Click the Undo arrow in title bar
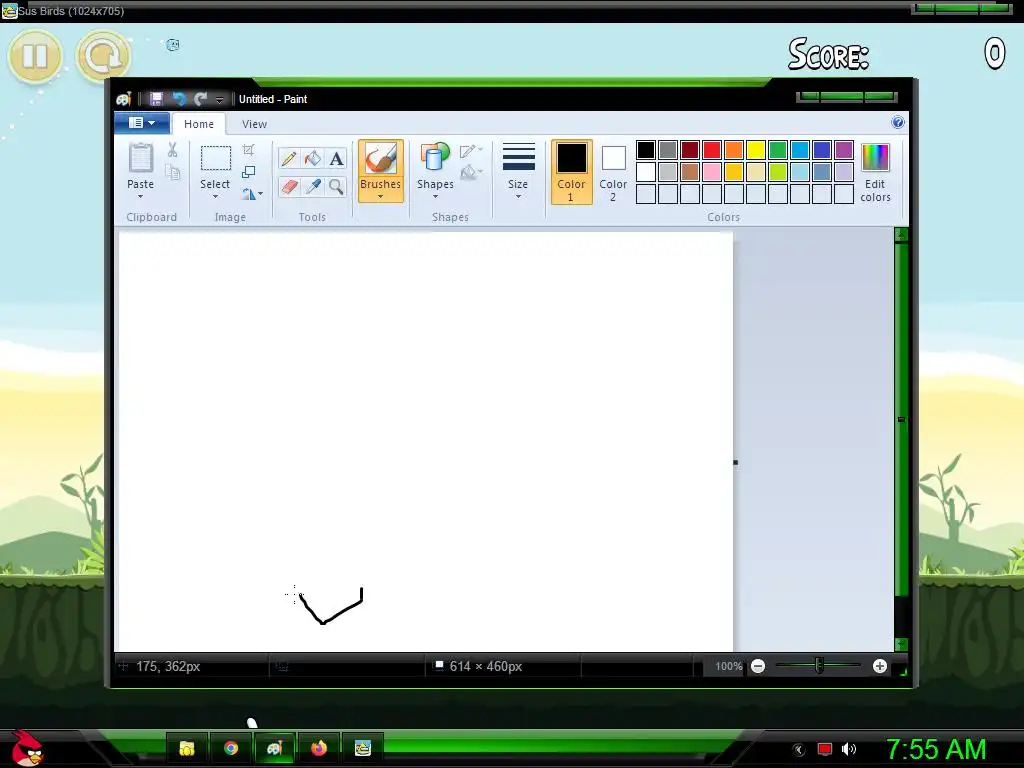Screen dimensions: 1024x768 coord(178,99)
